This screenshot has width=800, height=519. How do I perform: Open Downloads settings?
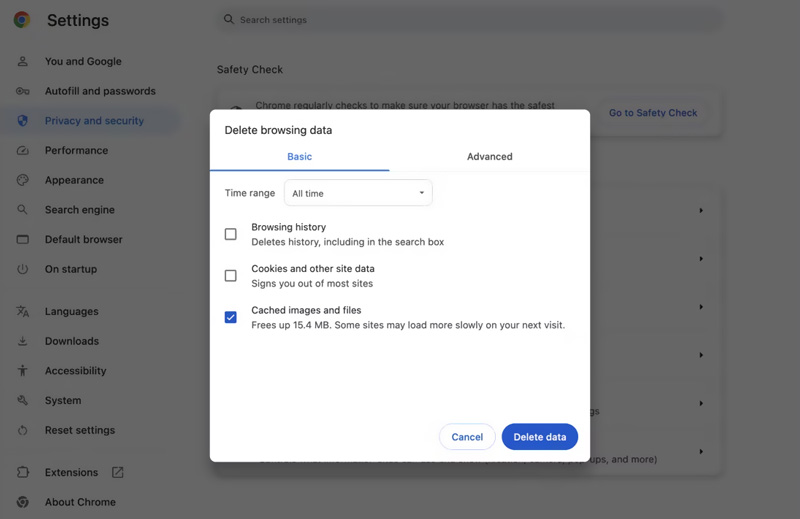pyautogui.click(x=72, y=341)
